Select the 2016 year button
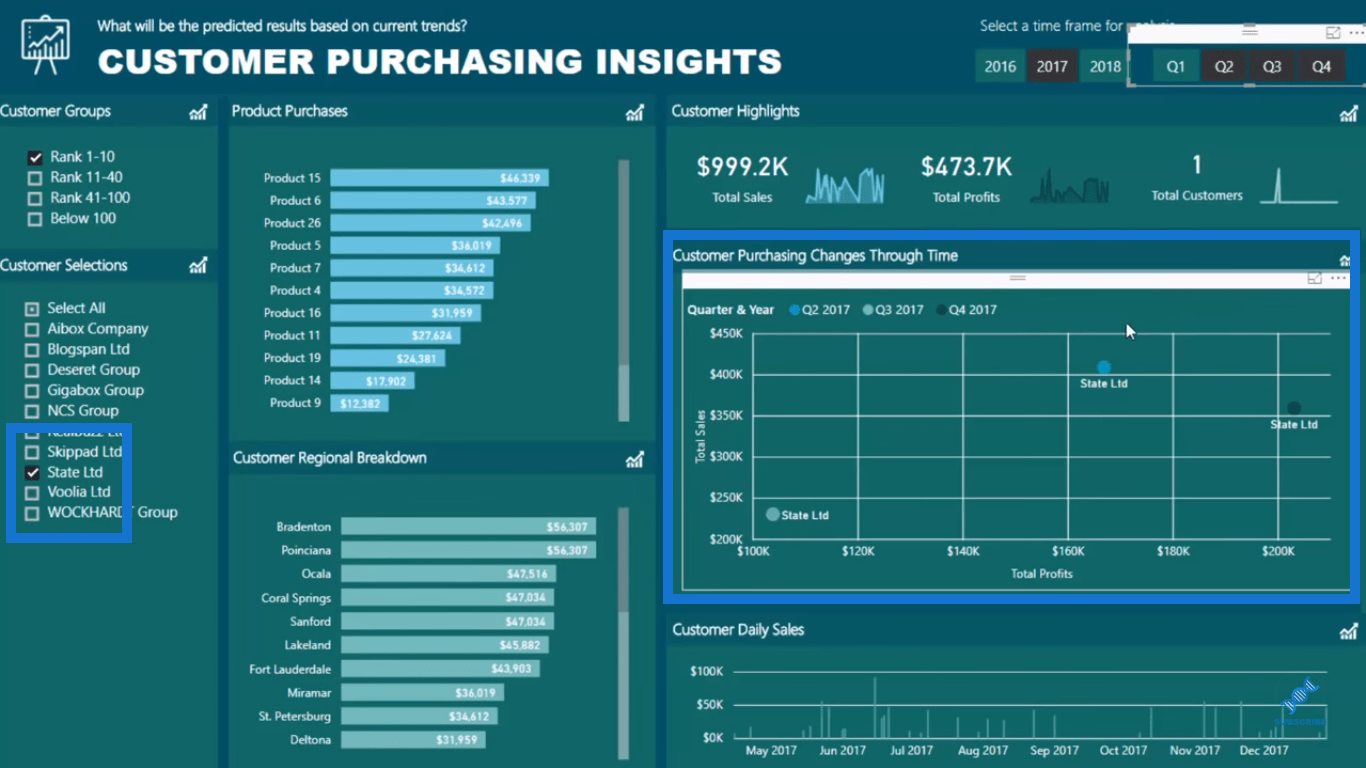Screen dimensions: 1366x768 click(x=1000, y=66)
